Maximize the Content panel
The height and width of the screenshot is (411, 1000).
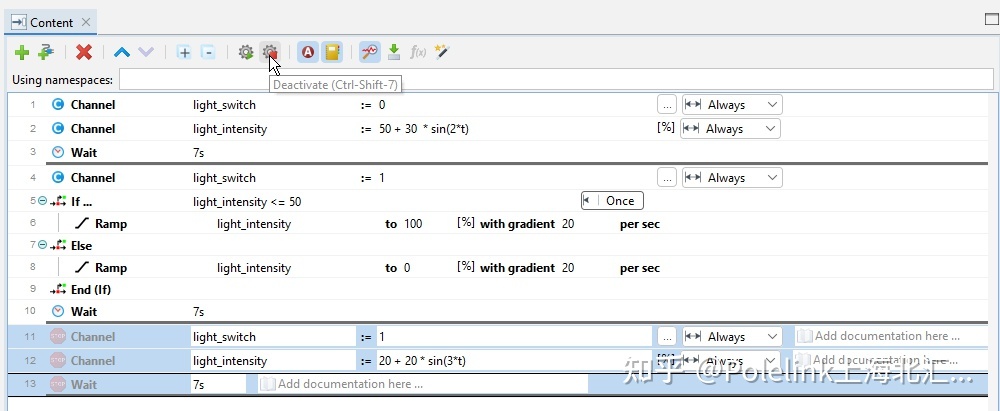click(991, 19)
